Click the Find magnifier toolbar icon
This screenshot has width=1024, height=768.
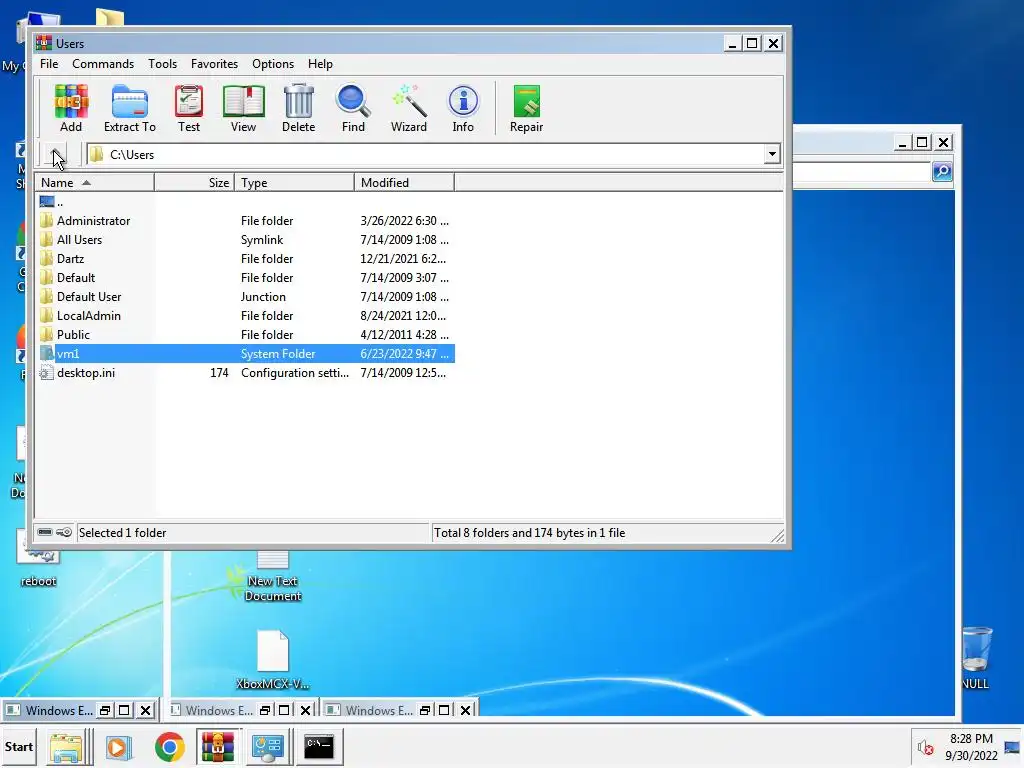point(353,108)
